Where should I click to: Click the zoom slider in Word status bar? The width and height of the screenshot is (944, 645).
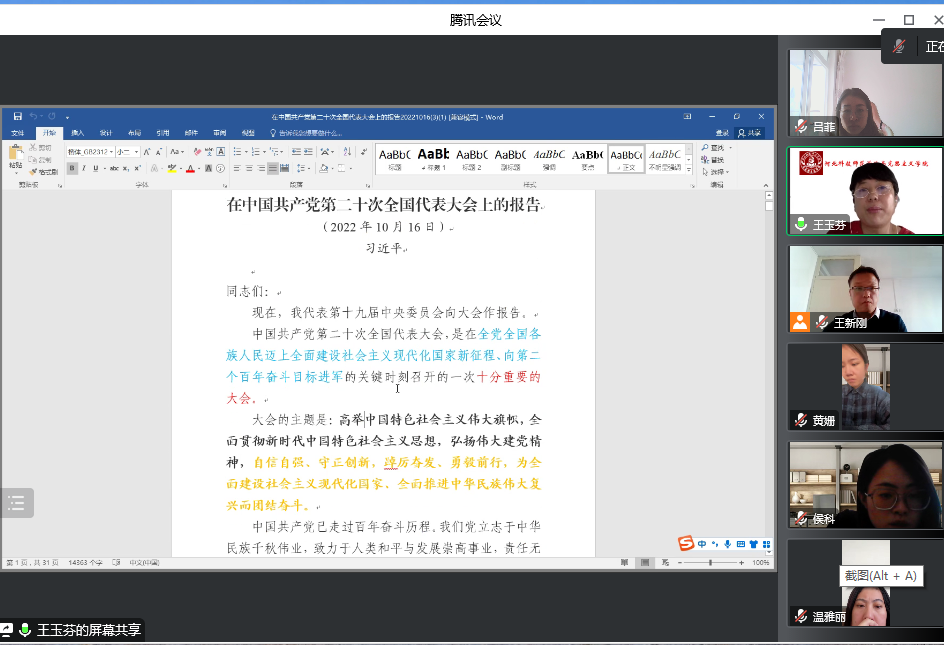(712, 563)
